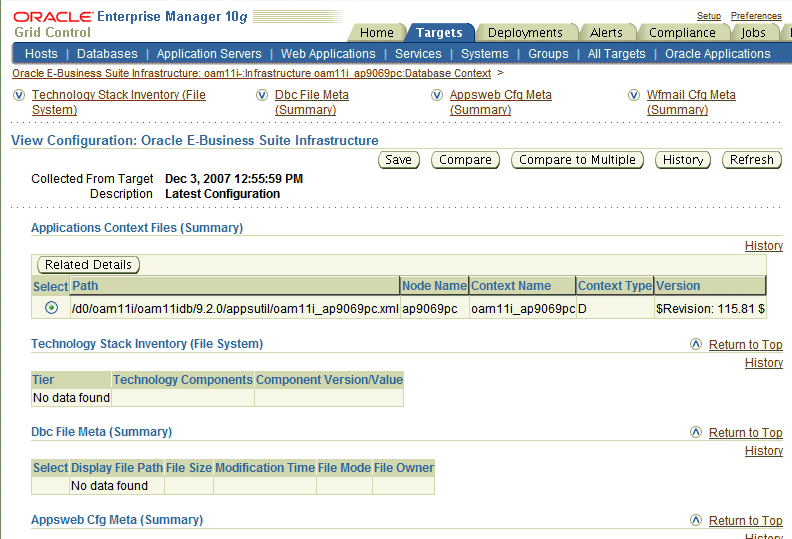Click the File Owner column header
This screenshot has height=539, width=792.
(x=404, y=468)
